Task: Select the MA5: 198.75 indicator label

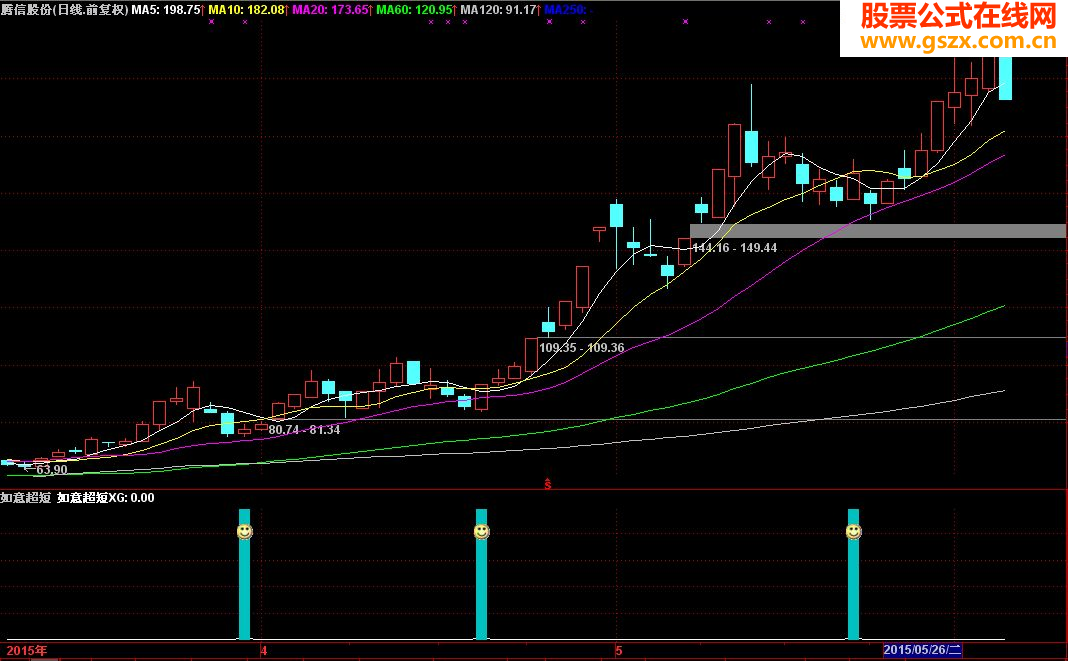Action: [x=166, y=10]
